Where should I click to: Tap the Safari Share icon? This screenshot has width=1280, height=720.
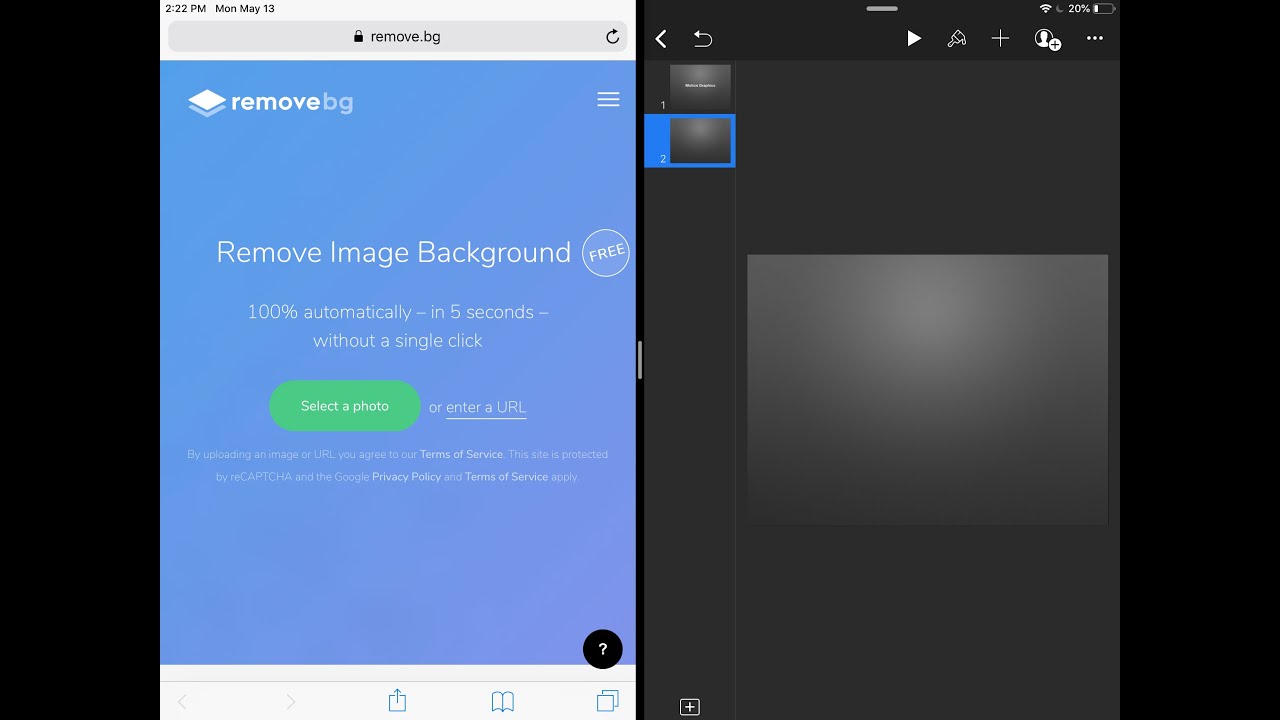[397, 700]
